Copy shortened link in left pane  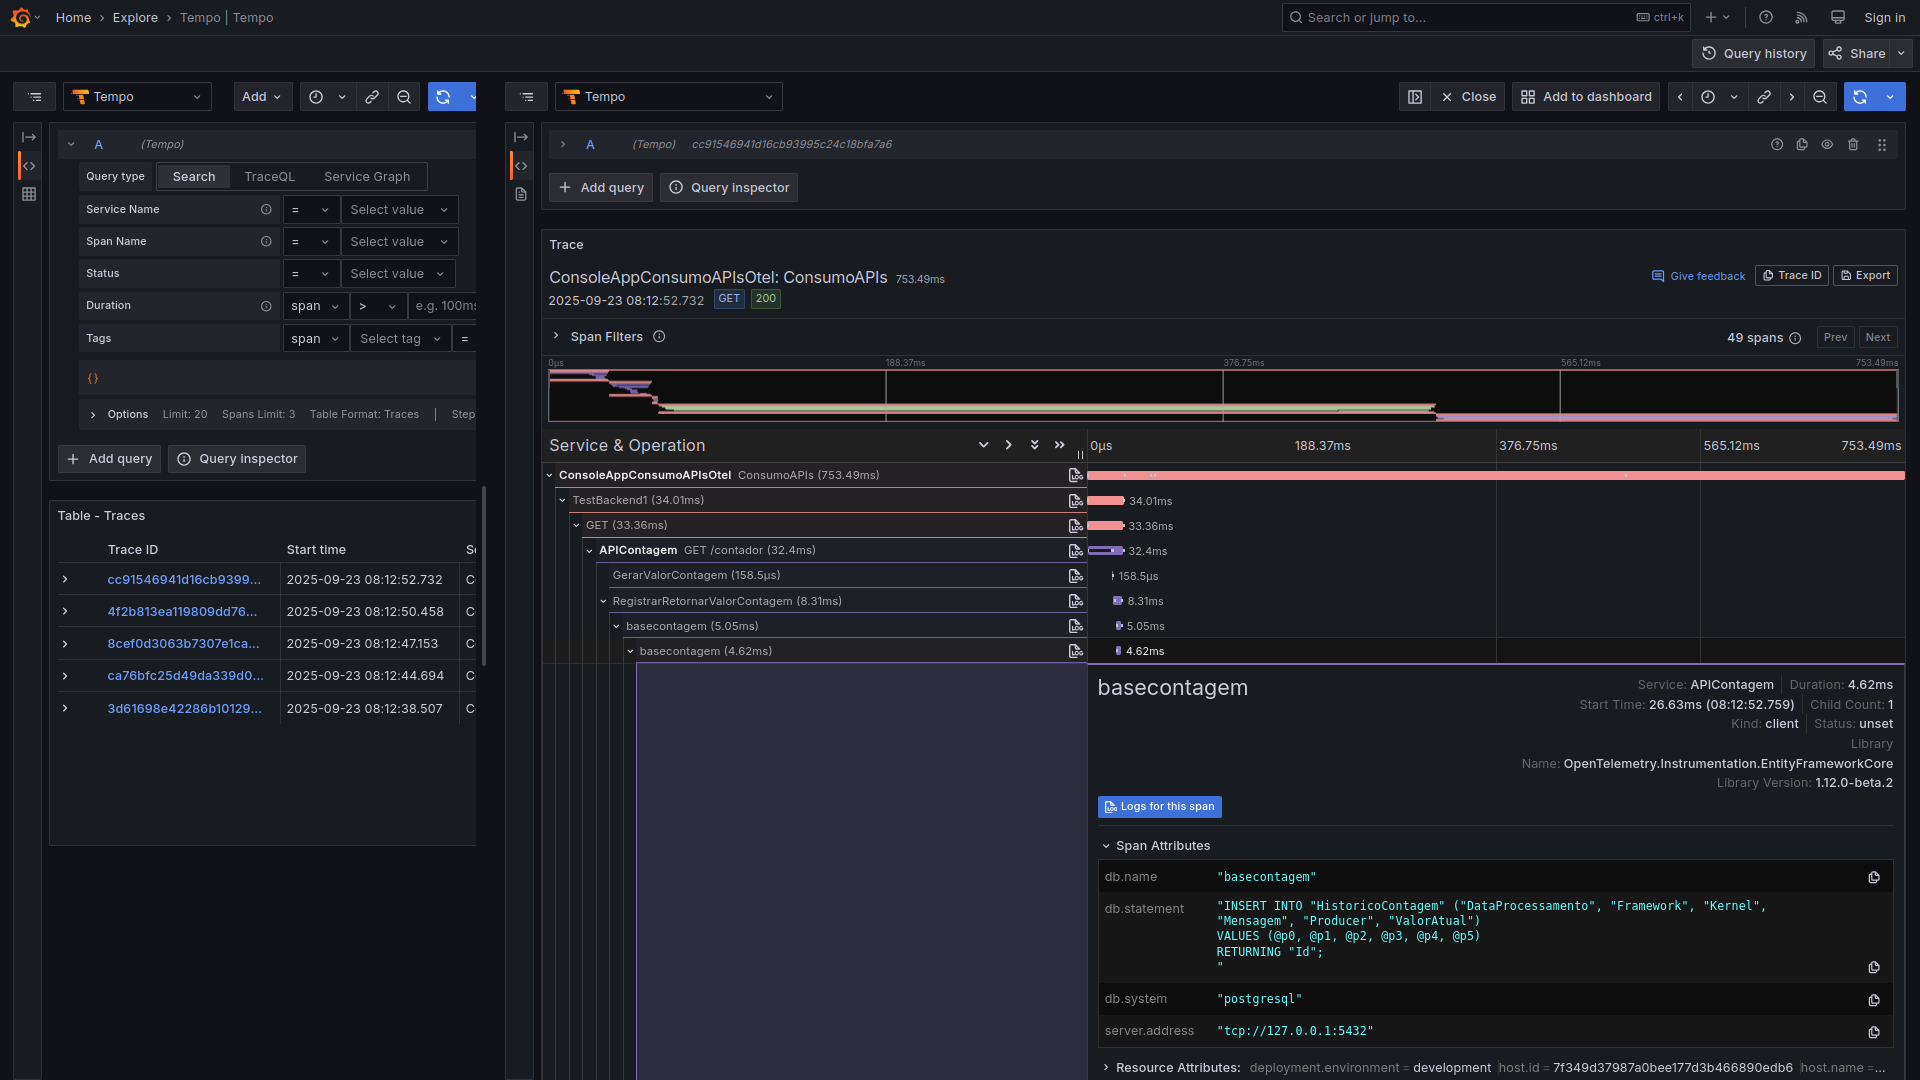[372, 97]
